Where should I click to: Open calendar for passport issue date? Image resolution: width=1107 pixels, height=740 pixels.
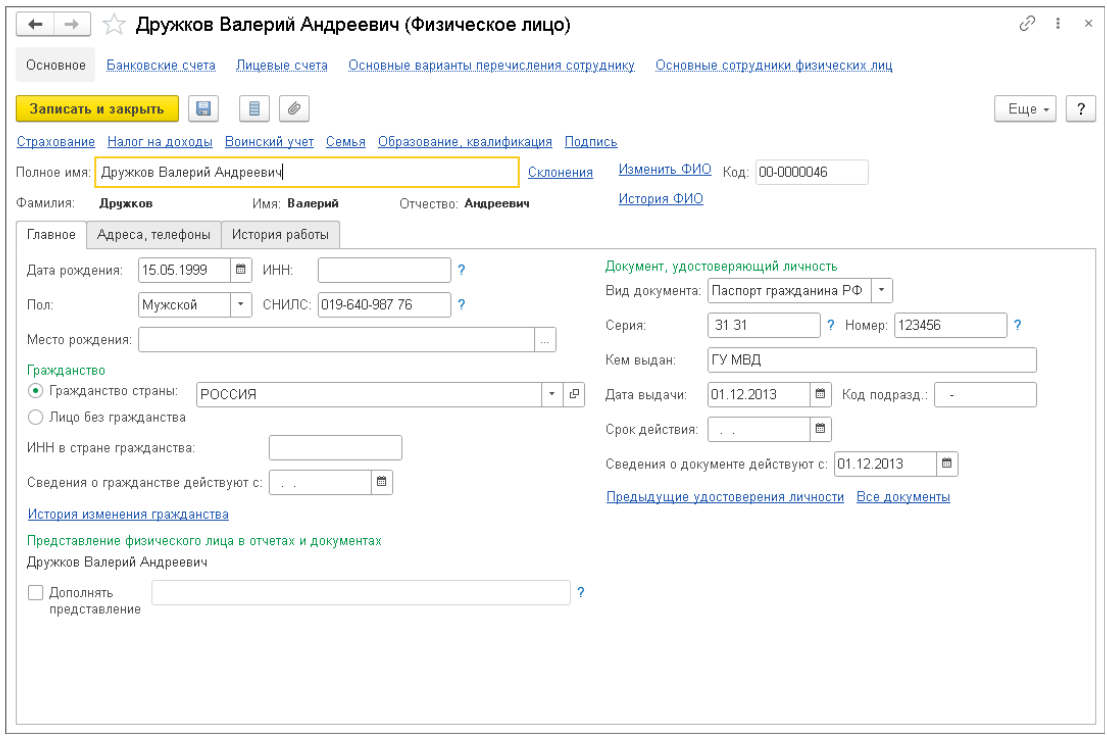coord(820,394)
